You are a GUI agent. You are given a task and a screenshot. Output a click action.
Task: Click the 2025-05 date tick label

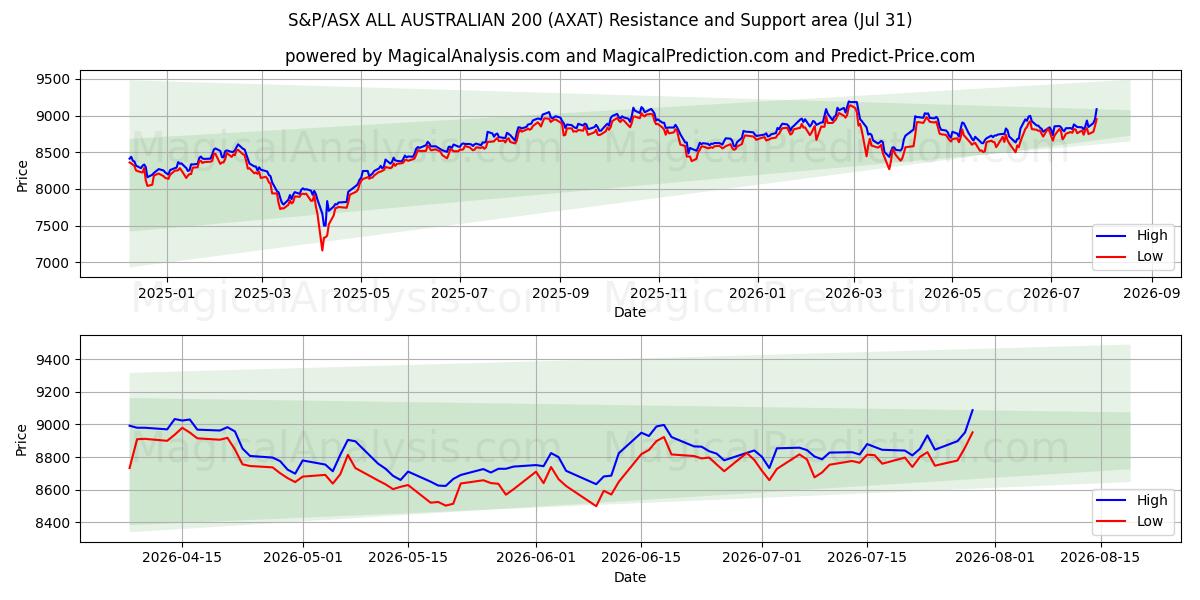(361, 293)
